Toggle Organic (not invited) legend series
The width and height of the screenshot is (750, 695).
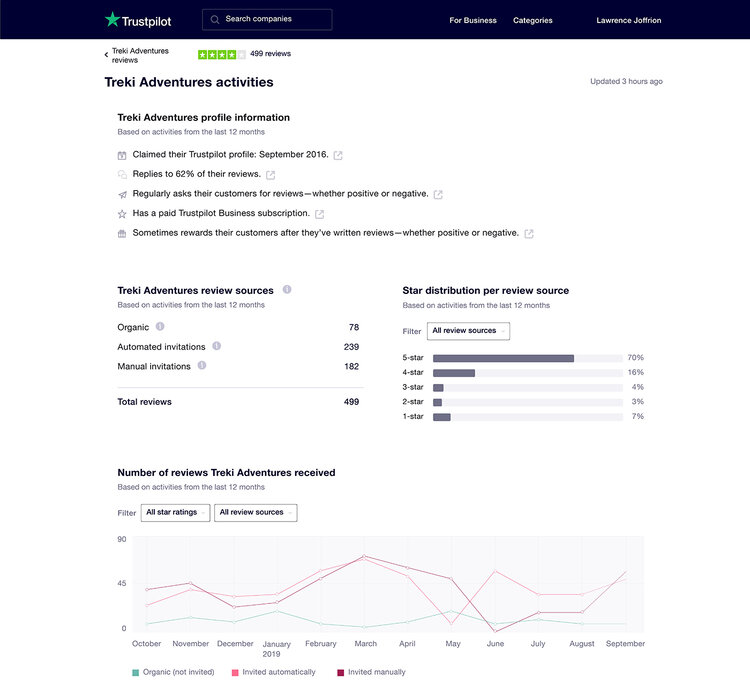pyautogui.click(x=173, y=672)
